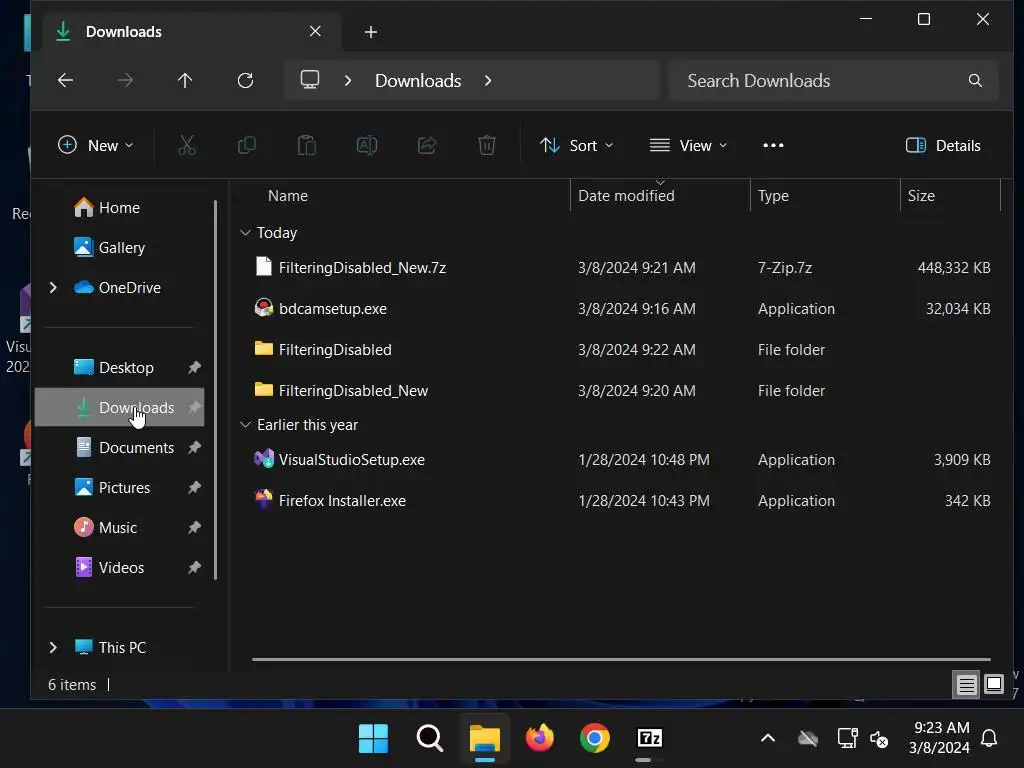Expand the OneDrive tree node
The width and height of the screenshot is (1024, 768).
click(x=54, y=287)
